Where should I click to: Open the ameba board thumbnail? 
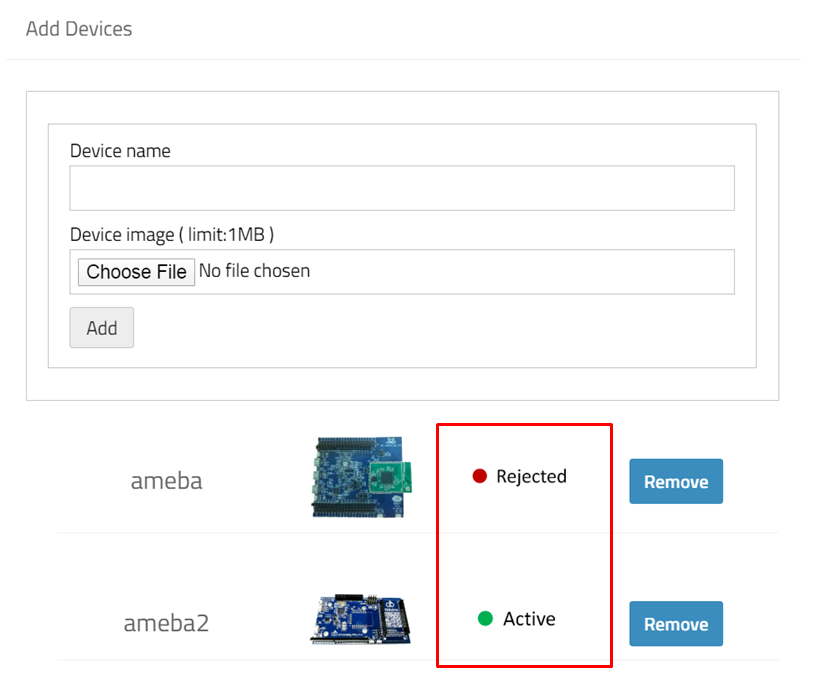(362, 477)
